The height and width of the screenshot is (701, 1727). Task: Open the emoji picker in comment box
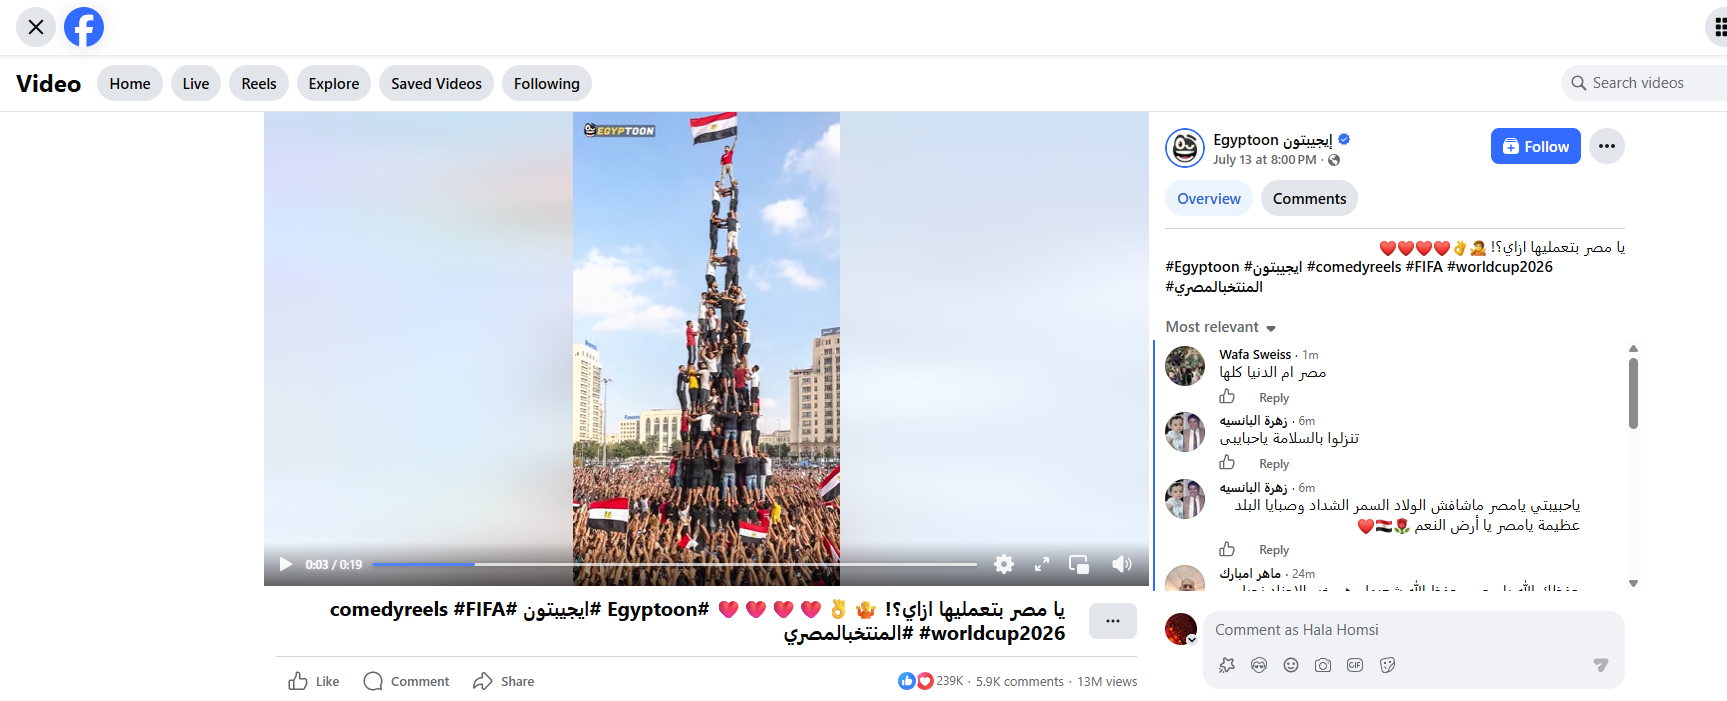point(1291,665)
